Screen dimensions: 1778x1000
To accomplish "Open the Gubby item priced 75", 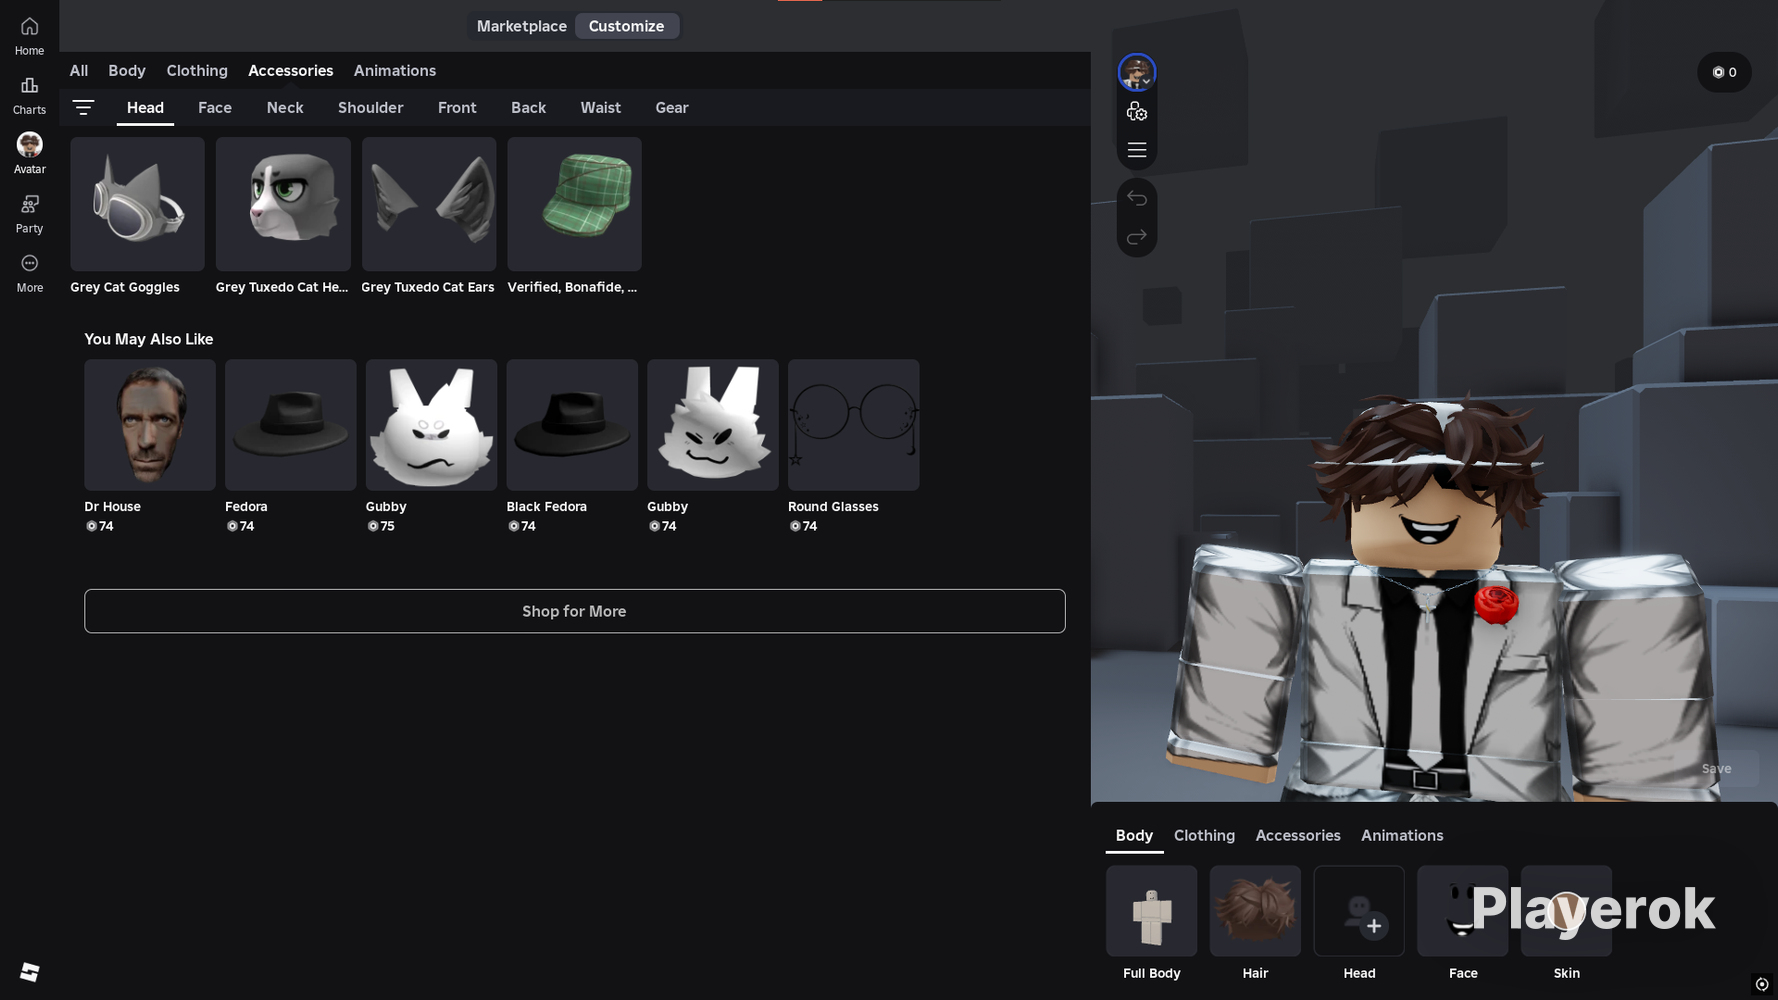I will (x=431, y=425).
